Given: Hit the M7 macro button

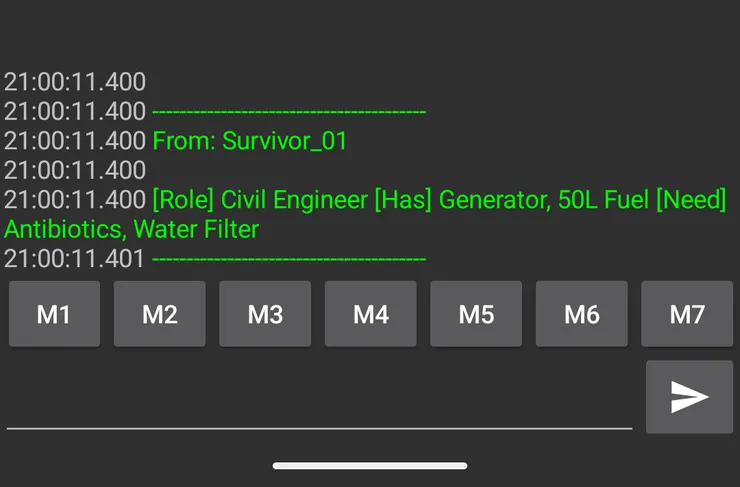Looking at the screenshot, I should click(x=687, y=314).
